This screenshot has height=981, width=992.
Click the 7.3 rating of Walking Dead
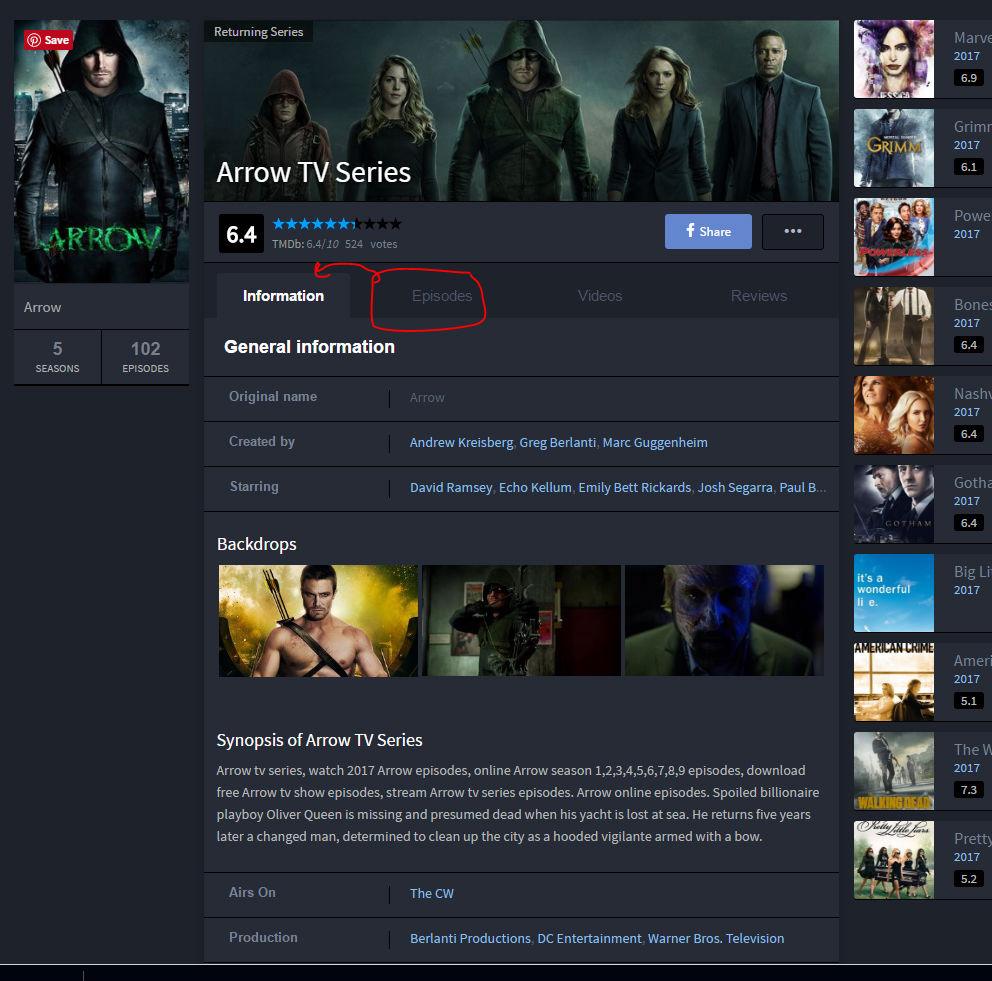click(969, 790)
